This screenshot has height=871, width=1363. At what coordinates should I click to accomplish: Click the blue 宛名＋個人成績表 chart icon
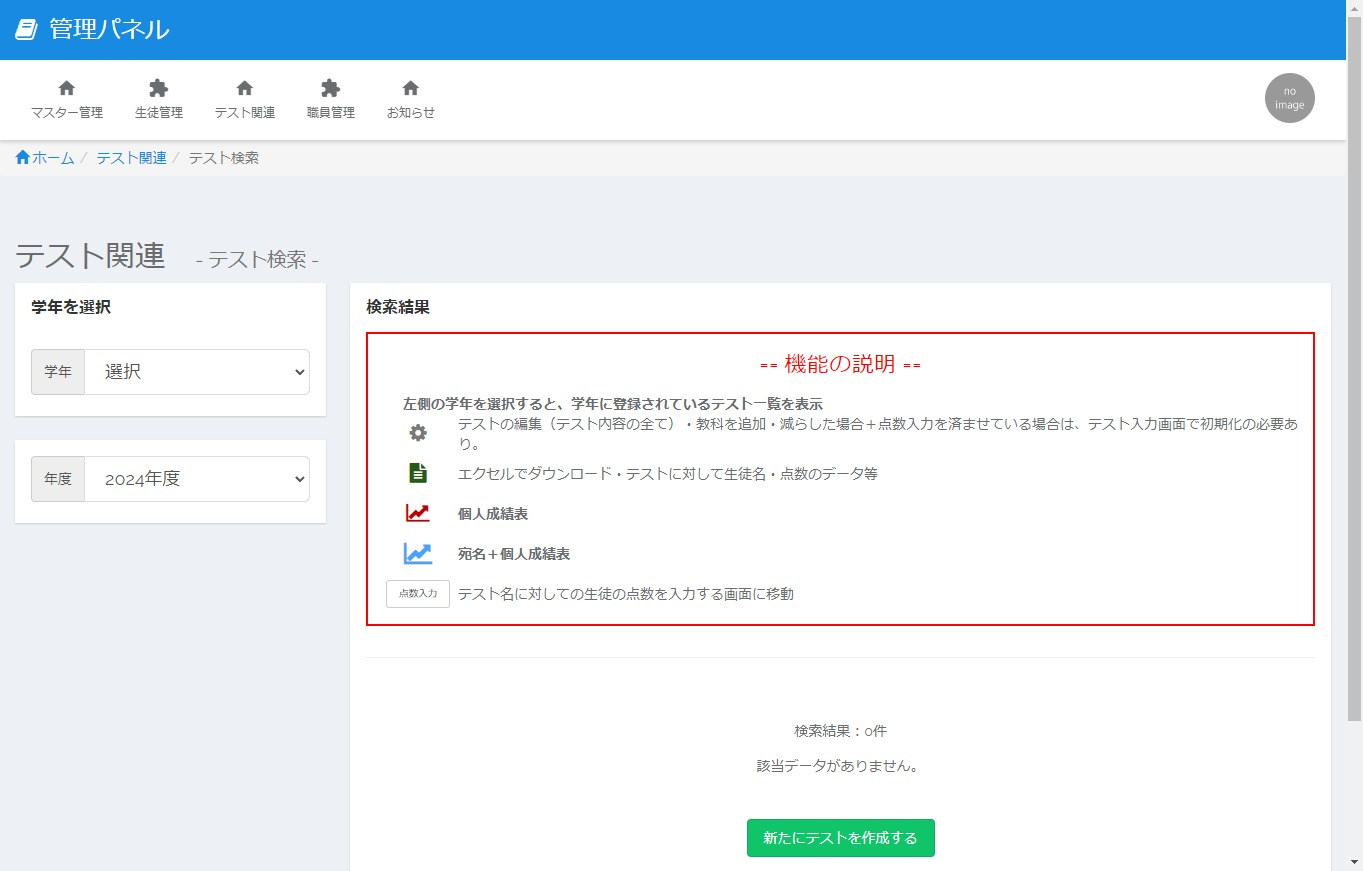pyautogui.click(x=418, y=553)
